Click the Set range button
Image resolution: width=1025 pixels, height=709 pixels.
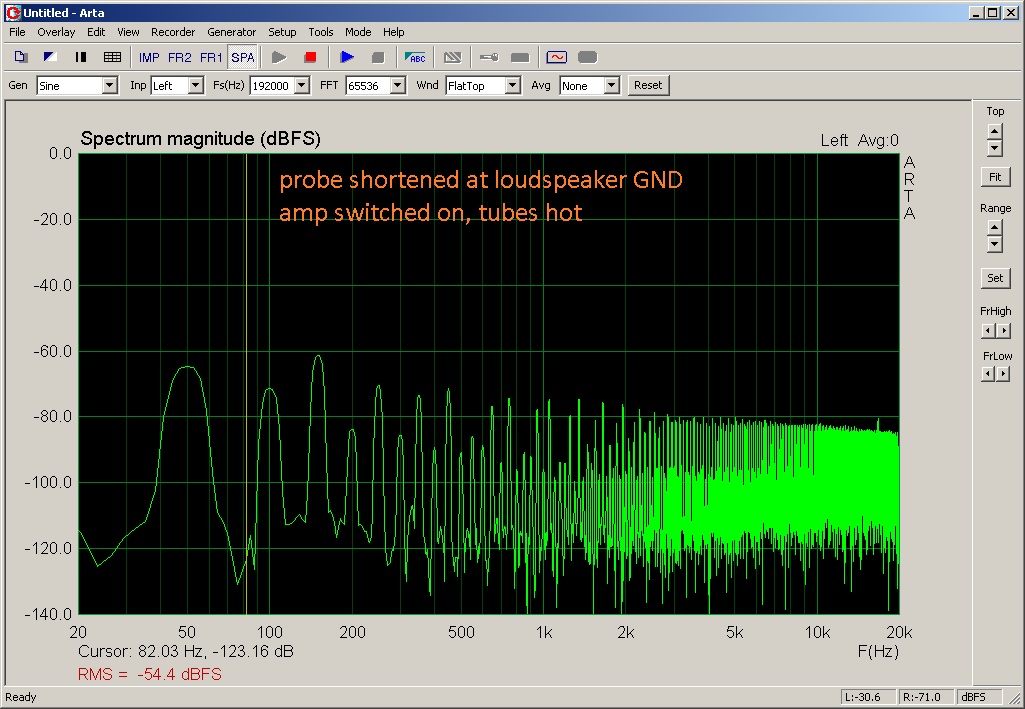995,278
